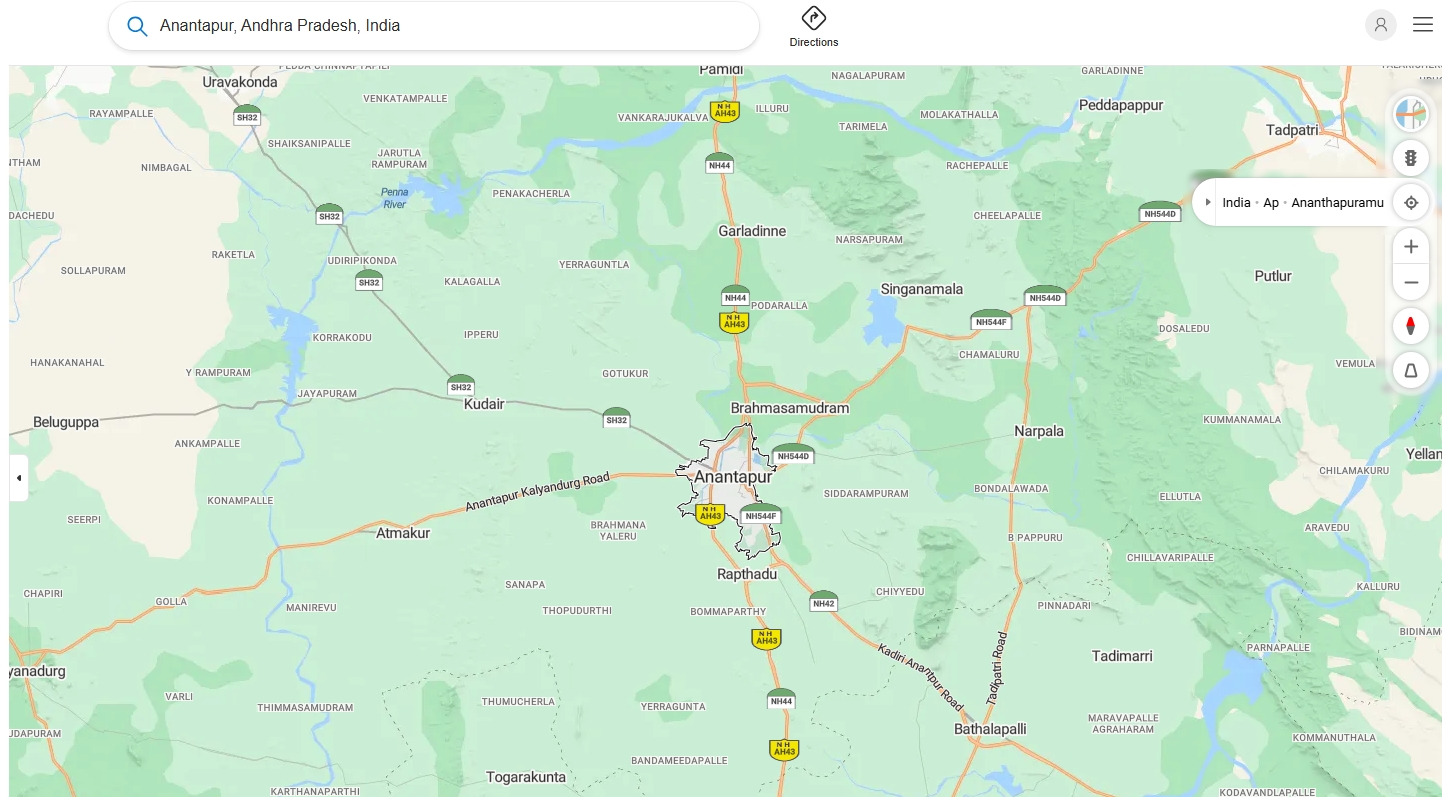This screenshot has width=1442, height=797.
Task: Click the magnifier search icon
Action: (x=137, y=26)
